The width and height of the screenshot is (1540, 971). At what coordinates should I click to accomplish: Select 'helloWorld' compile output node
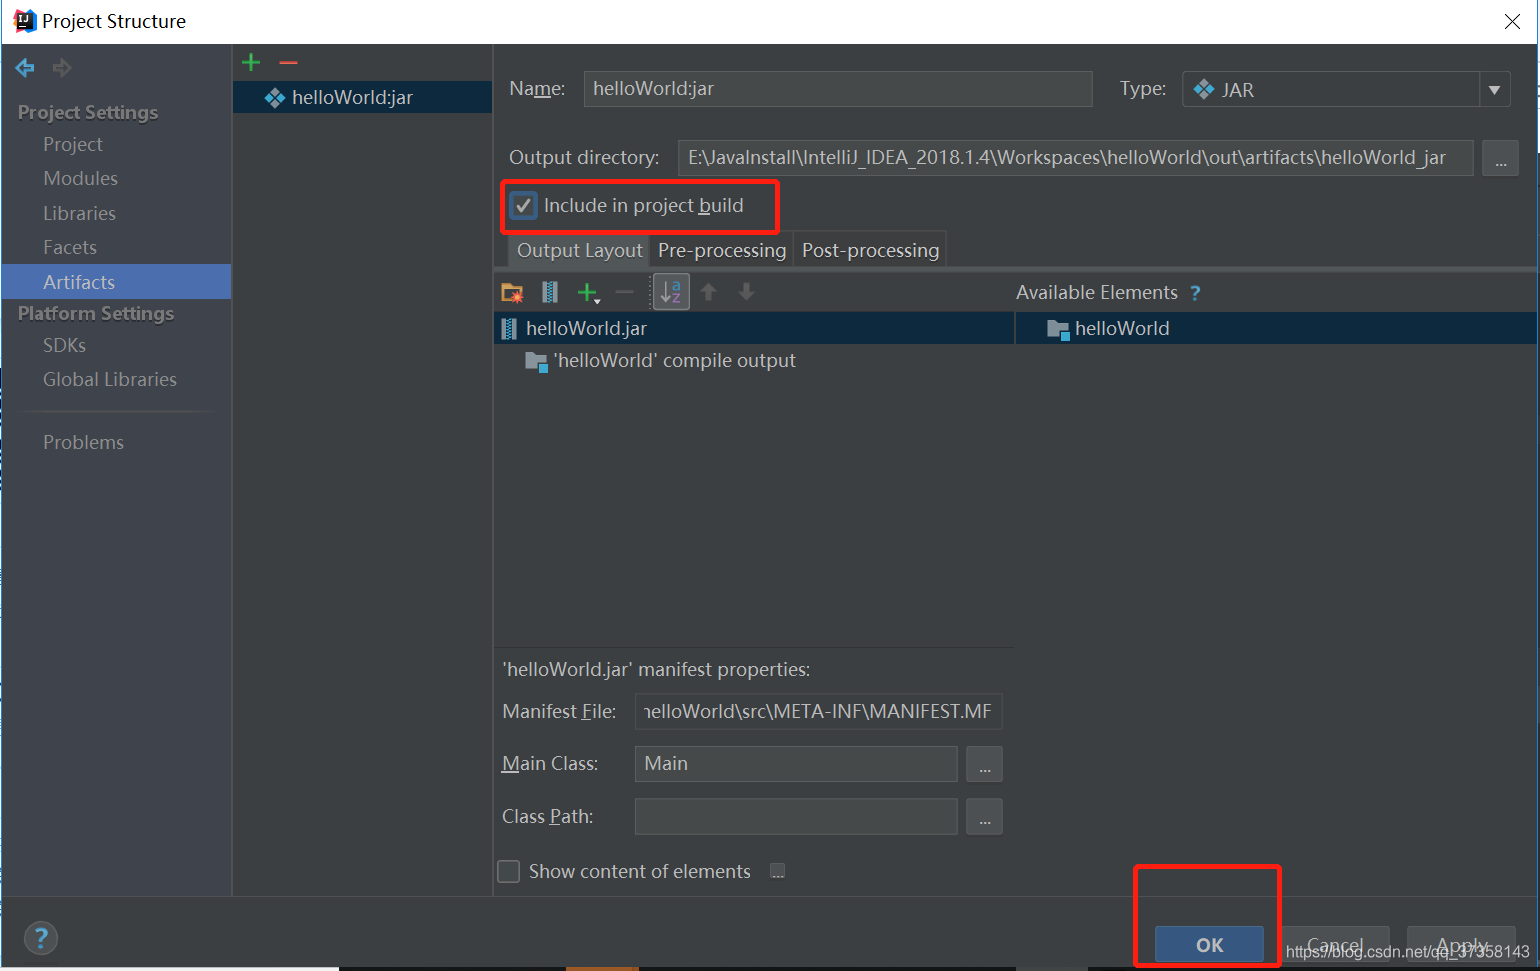(660, 361)
